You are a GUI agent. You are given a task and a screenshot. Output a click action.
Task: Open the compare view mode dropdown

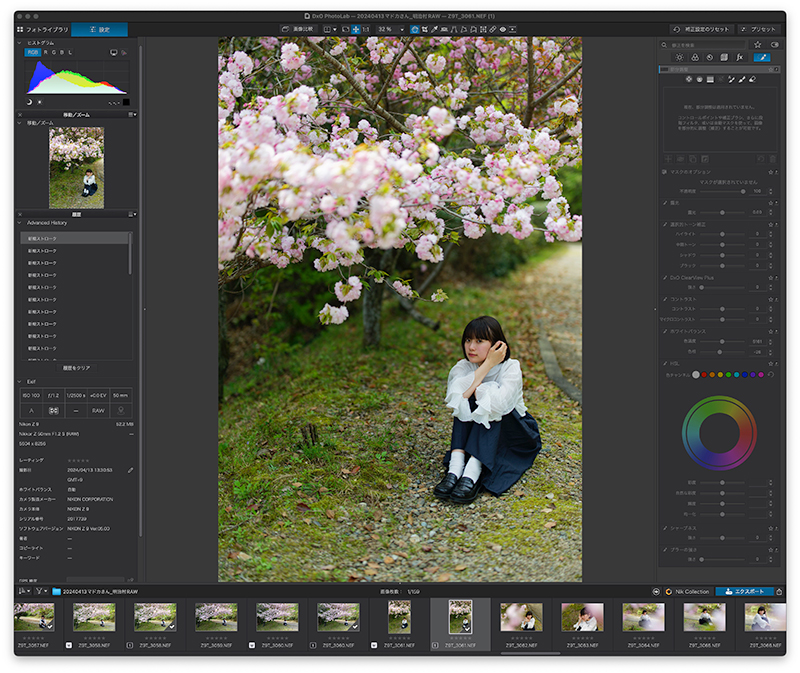pyautogui.click(x=330, y=30)
